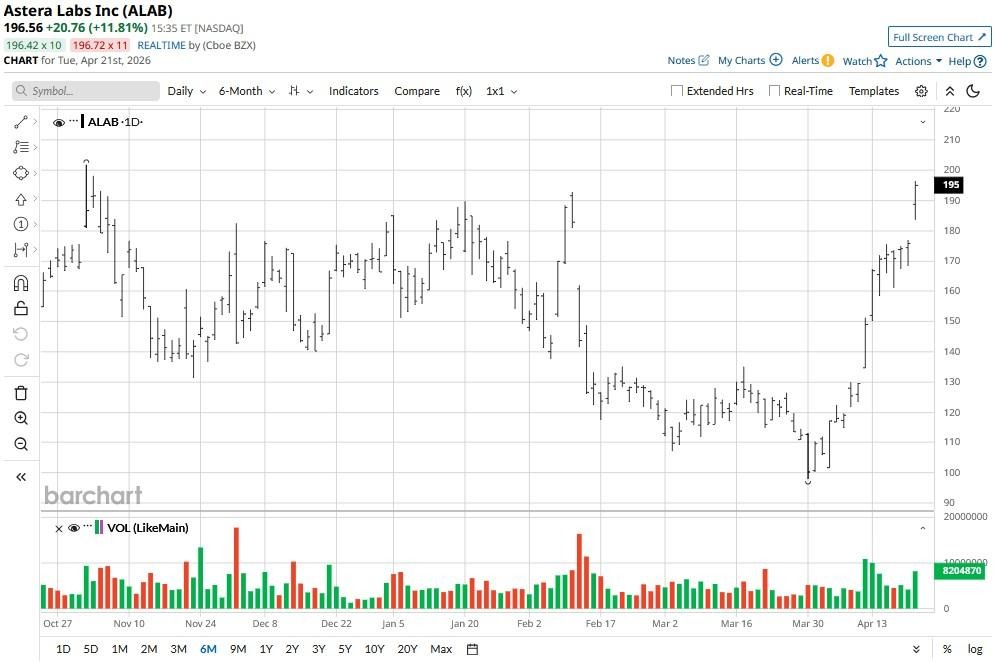The image size is (996, 662).
Task: Select the arrow marker tool
Action: (21, 199)
